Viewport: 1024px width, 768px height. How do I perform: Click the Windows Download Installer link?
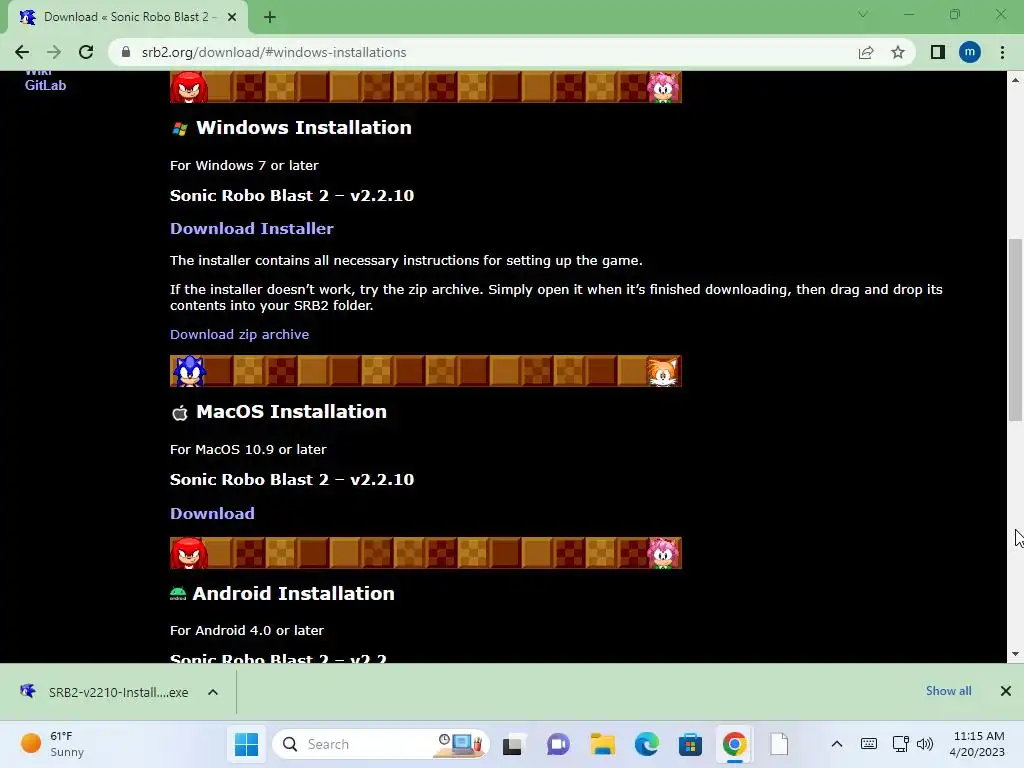[x=251, y=229]
